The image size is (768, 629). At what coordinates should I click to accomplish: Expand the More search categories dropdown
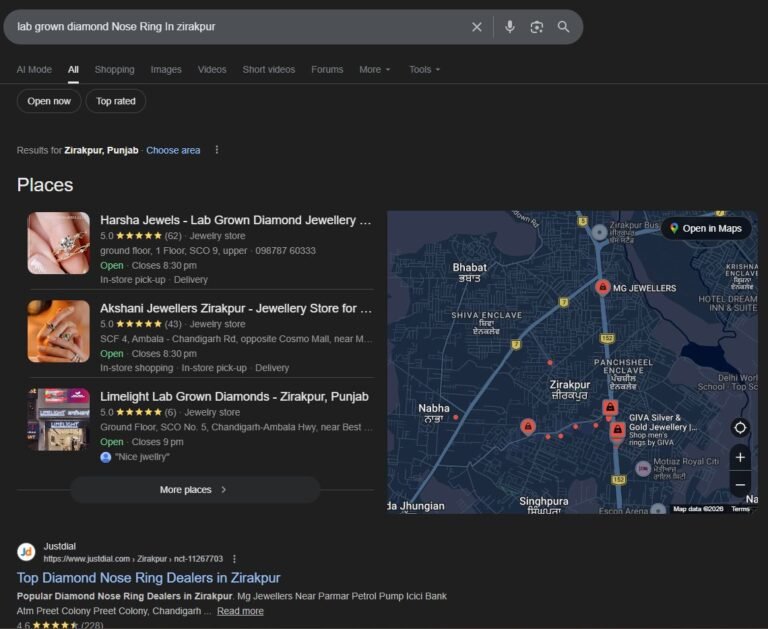pyautogui.click(x=375, y=70)
